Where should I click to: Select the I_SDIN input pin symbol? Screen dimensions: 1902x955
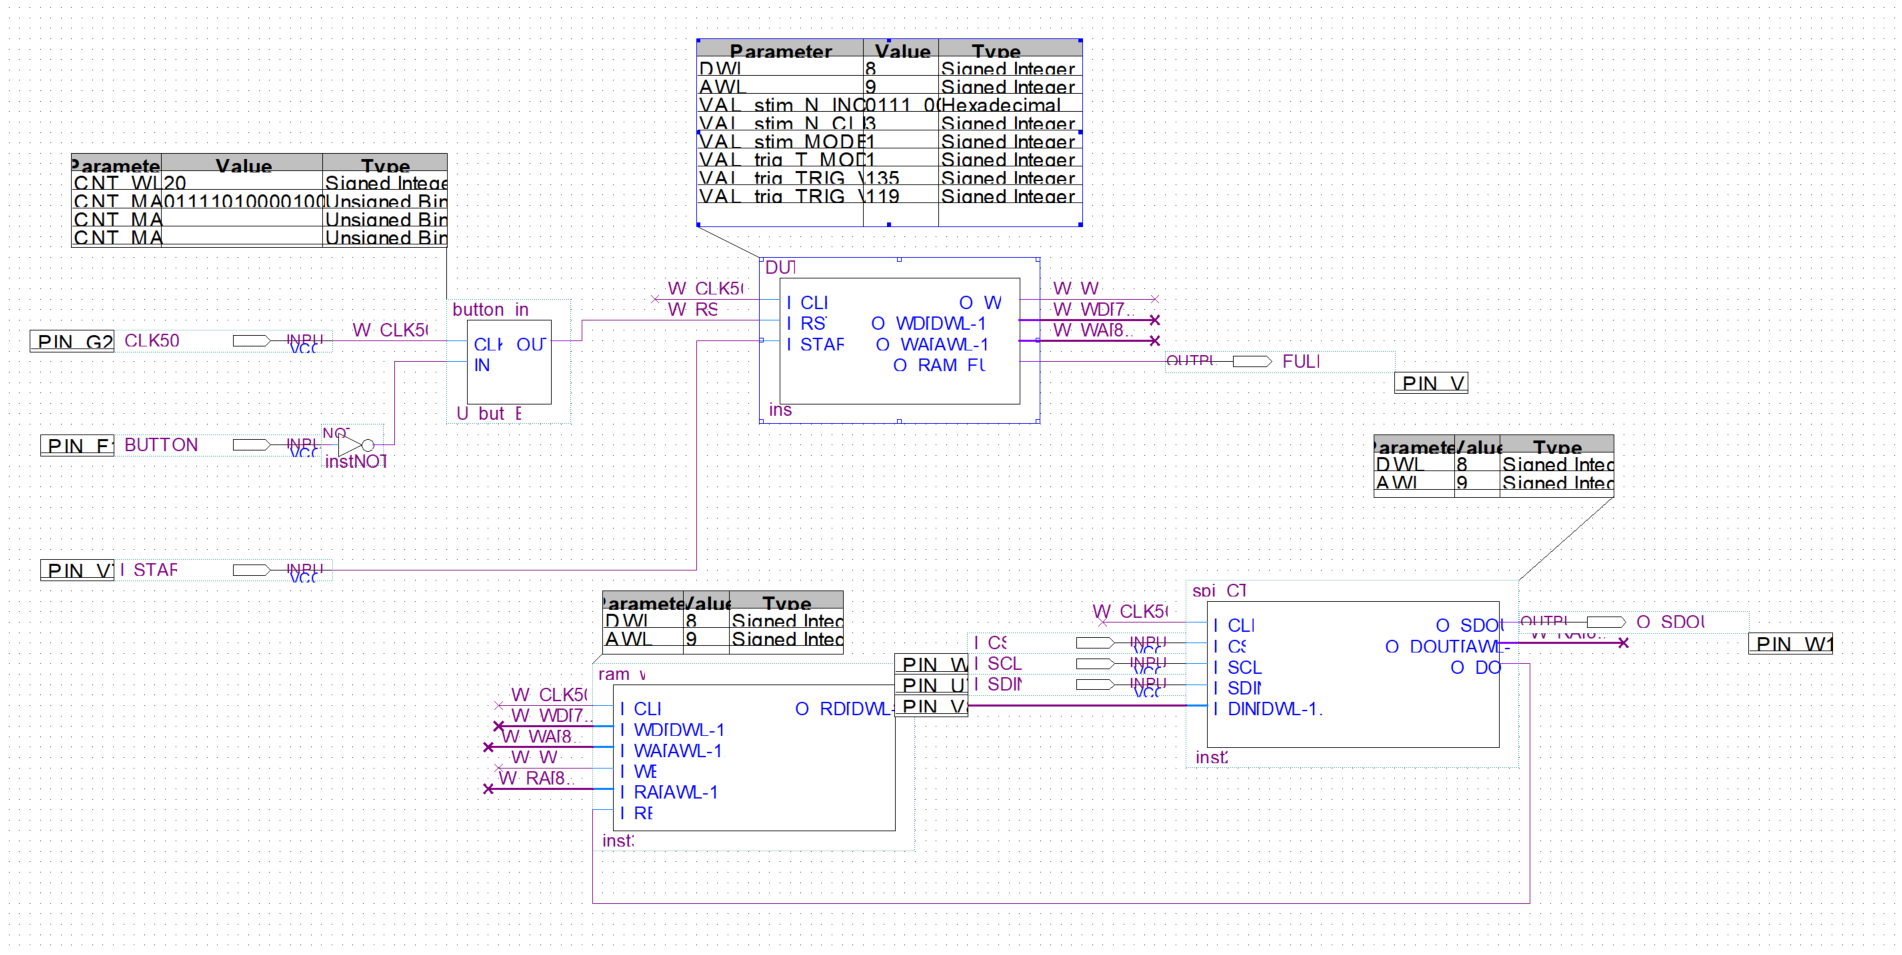point(1095,684)
